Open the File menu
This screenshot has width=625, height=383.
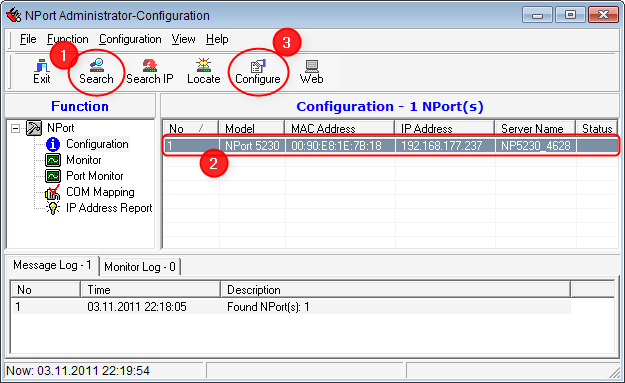click(28, 39)
